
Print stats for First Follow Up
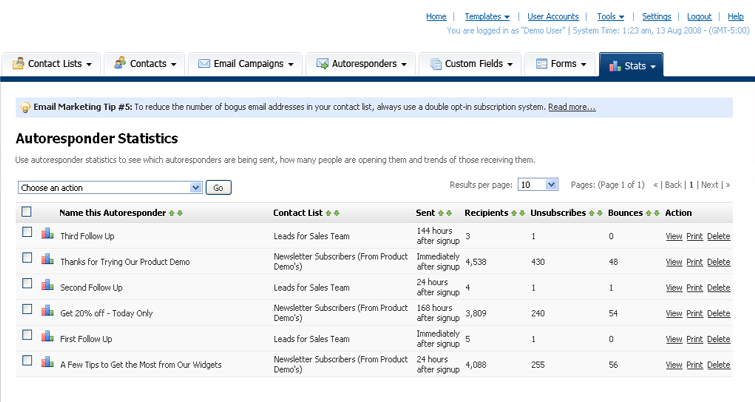[694, 339]
